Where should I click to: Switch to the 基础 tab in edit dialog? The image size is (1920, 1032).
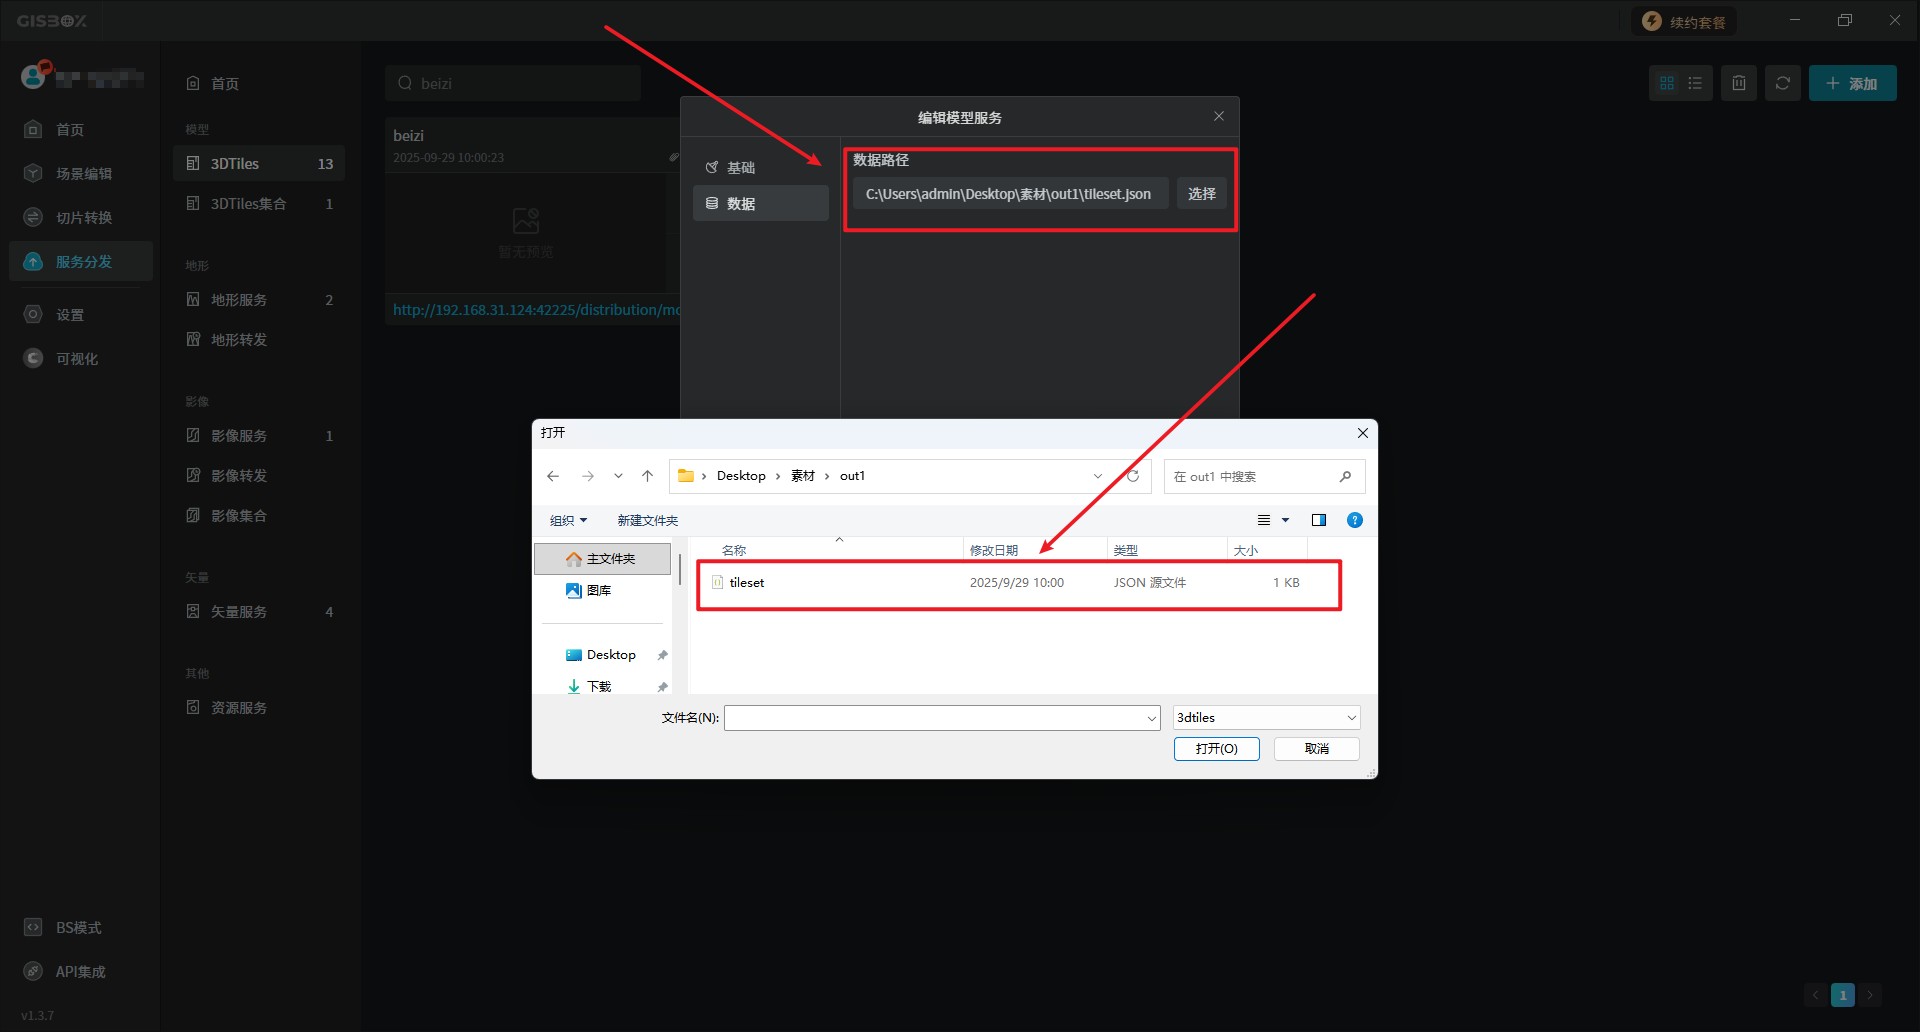click(740, 167)
